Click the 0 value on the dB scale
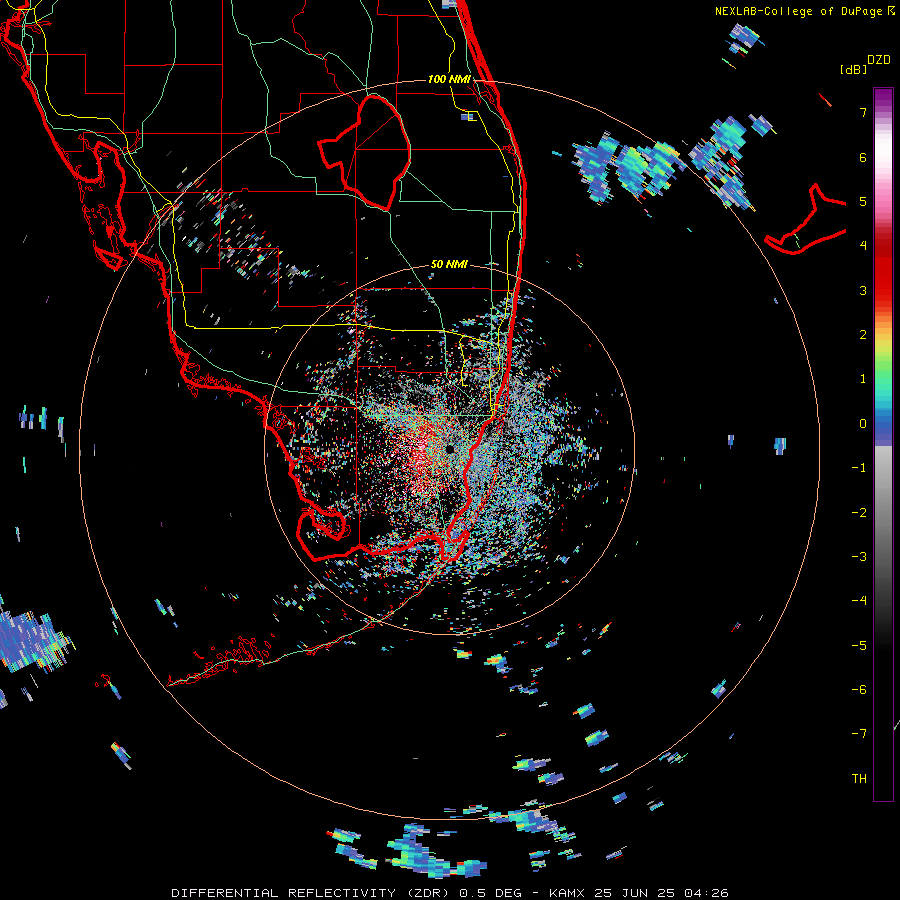900x900 pixels. 863,424
